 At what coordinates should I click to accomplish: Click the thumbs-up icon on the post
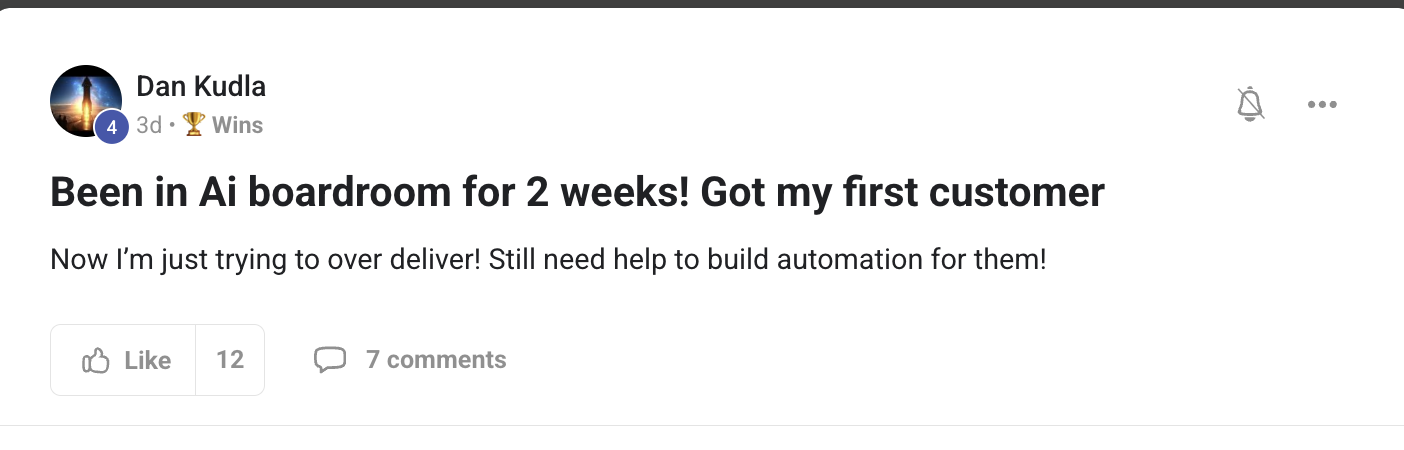pos(95,360)
